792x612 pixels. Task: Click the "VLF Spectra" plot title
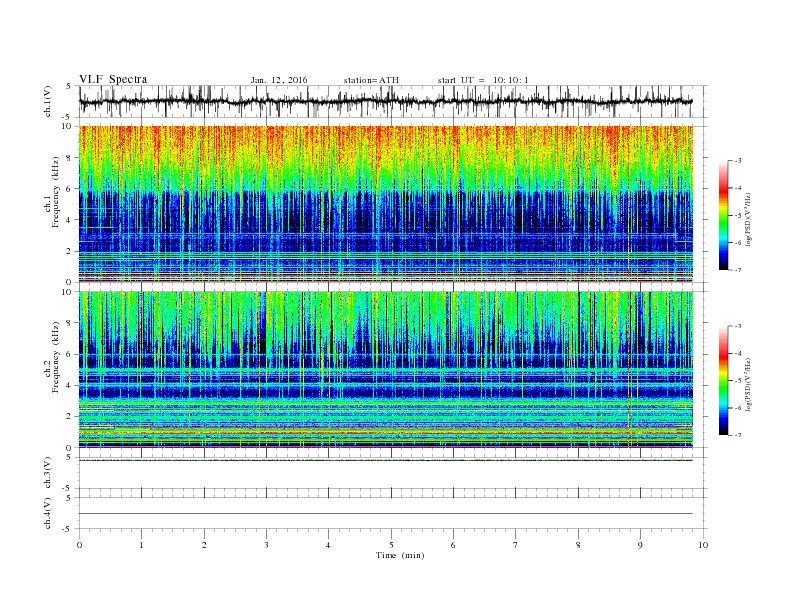tap(113, 79)
